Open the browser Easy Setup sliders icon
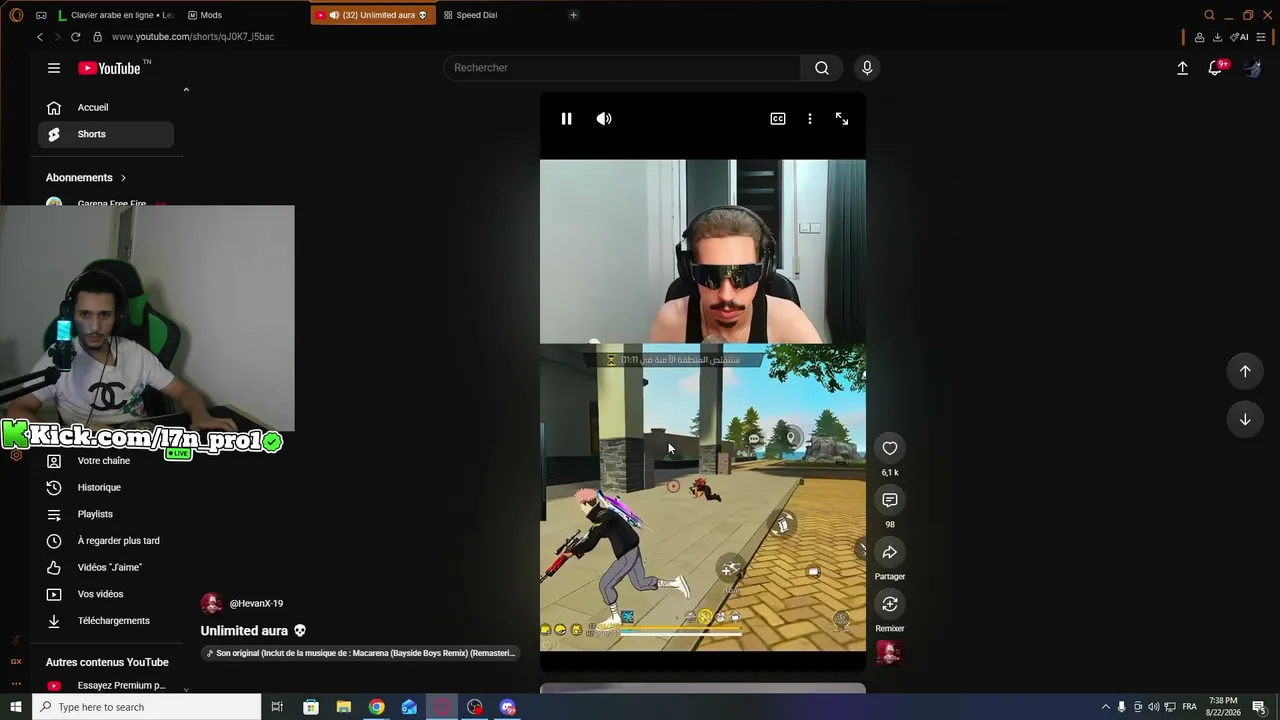 pos(1261,37)
